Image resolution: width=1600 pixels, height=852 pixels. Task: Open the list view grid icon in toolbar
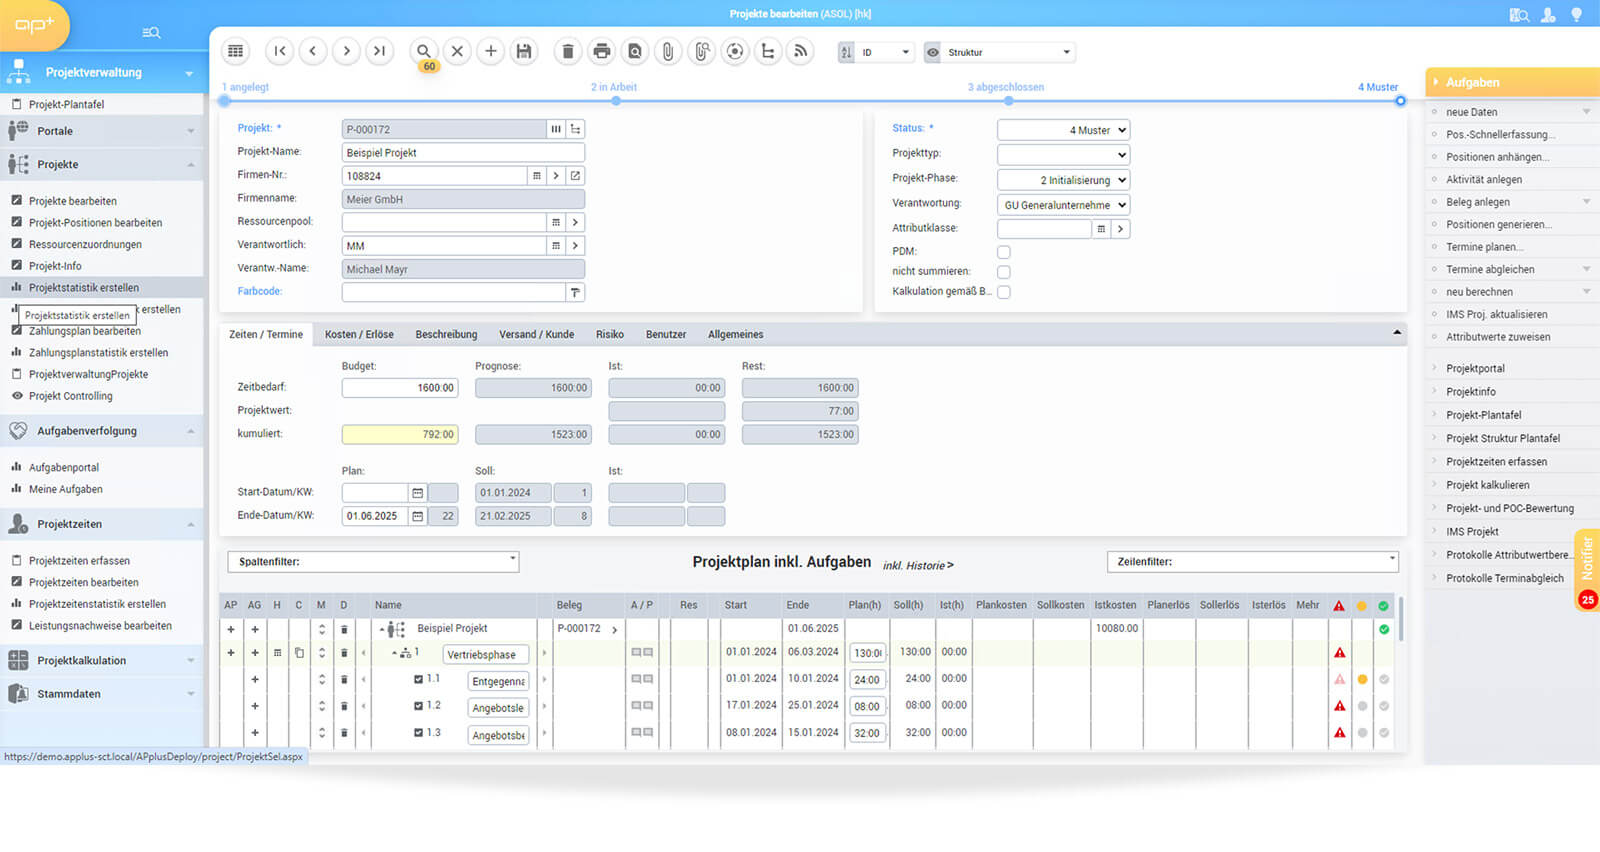[x=236, y=51]
